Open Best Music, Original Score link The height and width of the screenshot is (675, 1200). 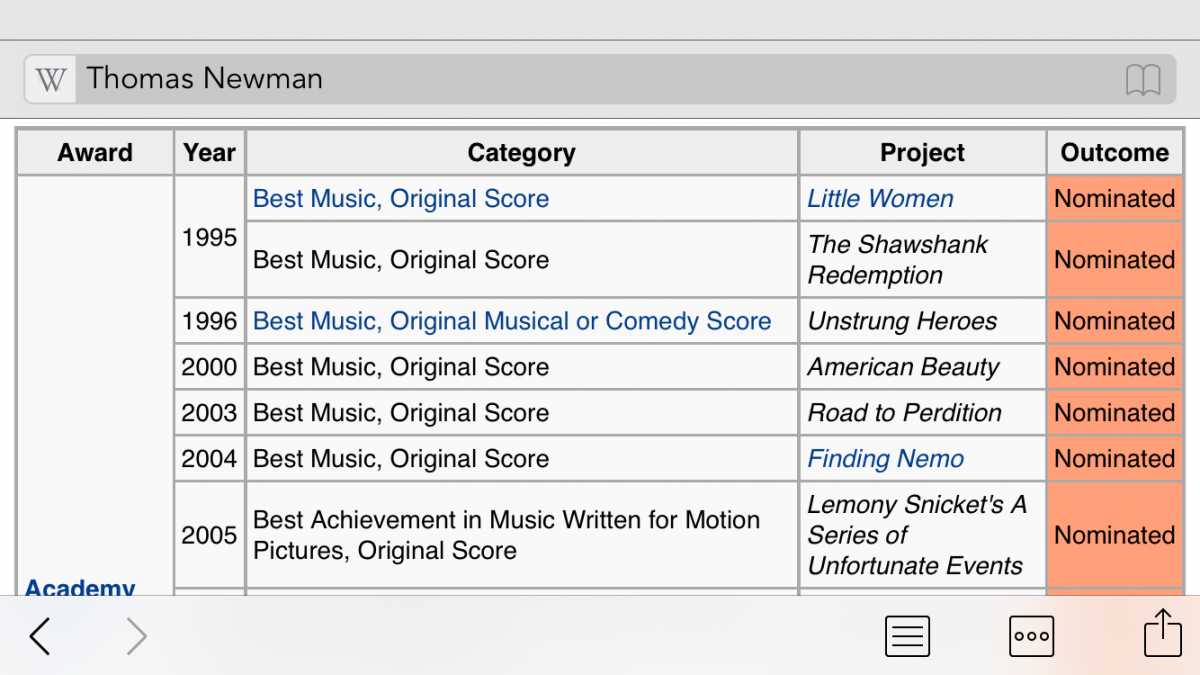point(401,199)
